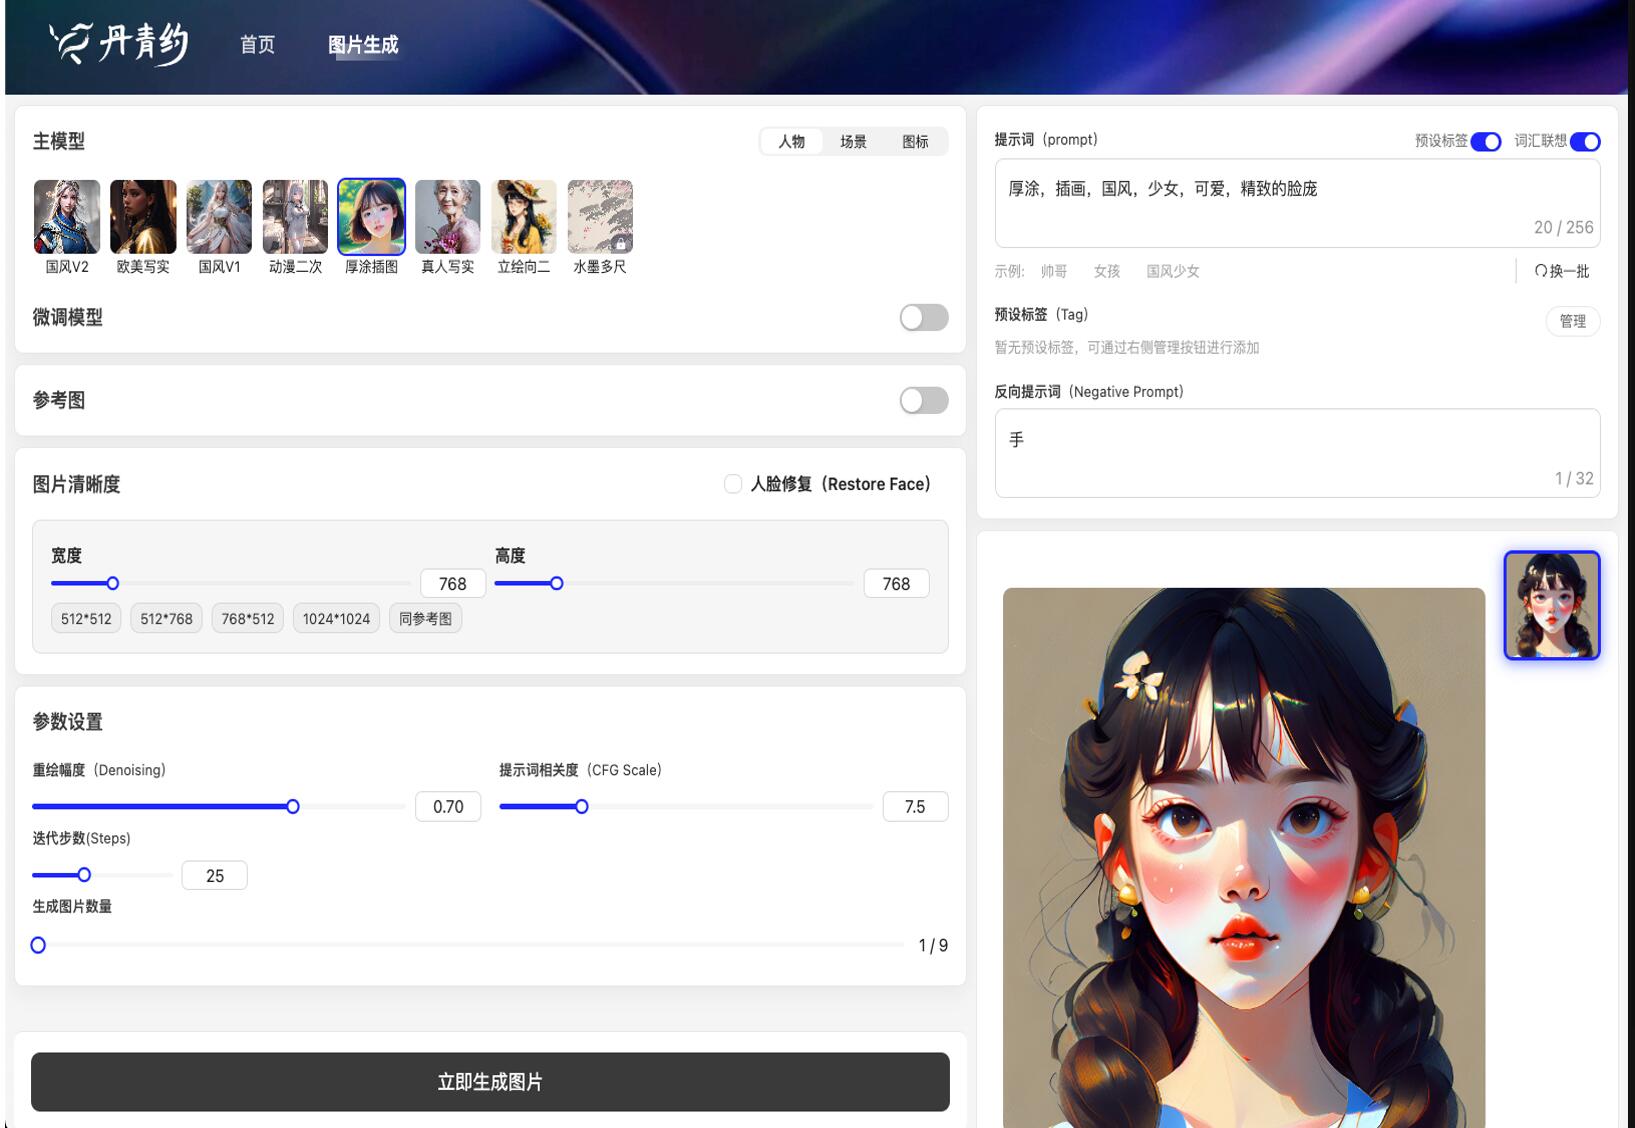Open the 首页 navigation item
This screenshot has width=1635, height=1128.
(257, 45)
